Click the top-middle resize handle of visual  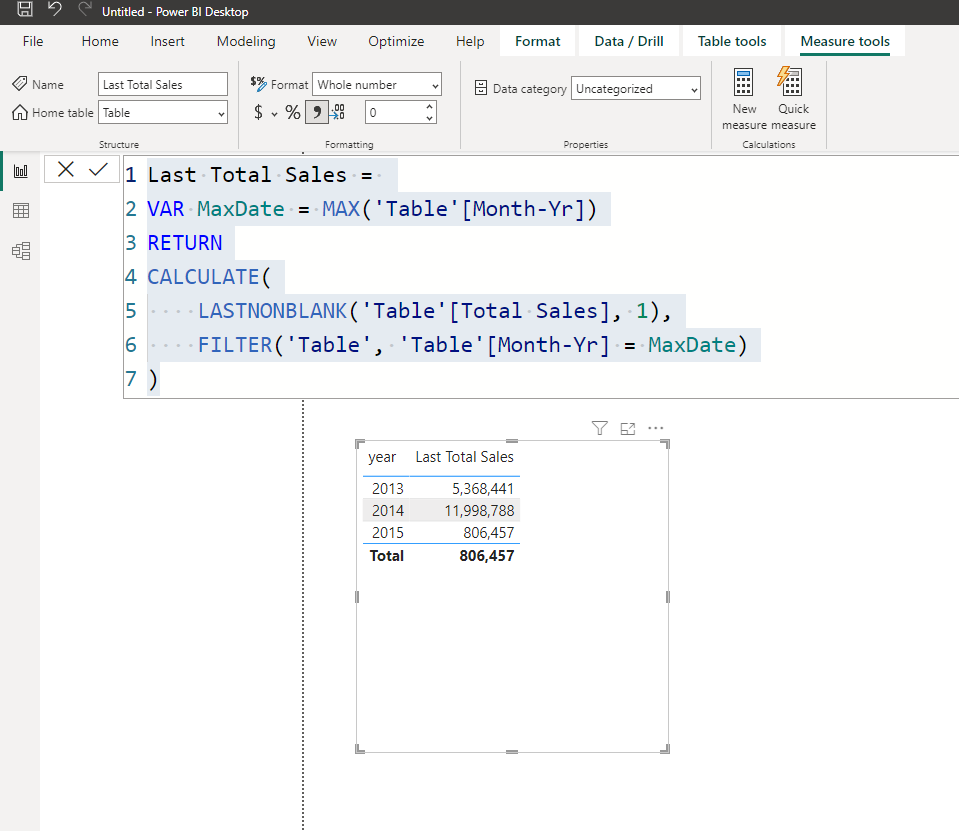[513, 441]
